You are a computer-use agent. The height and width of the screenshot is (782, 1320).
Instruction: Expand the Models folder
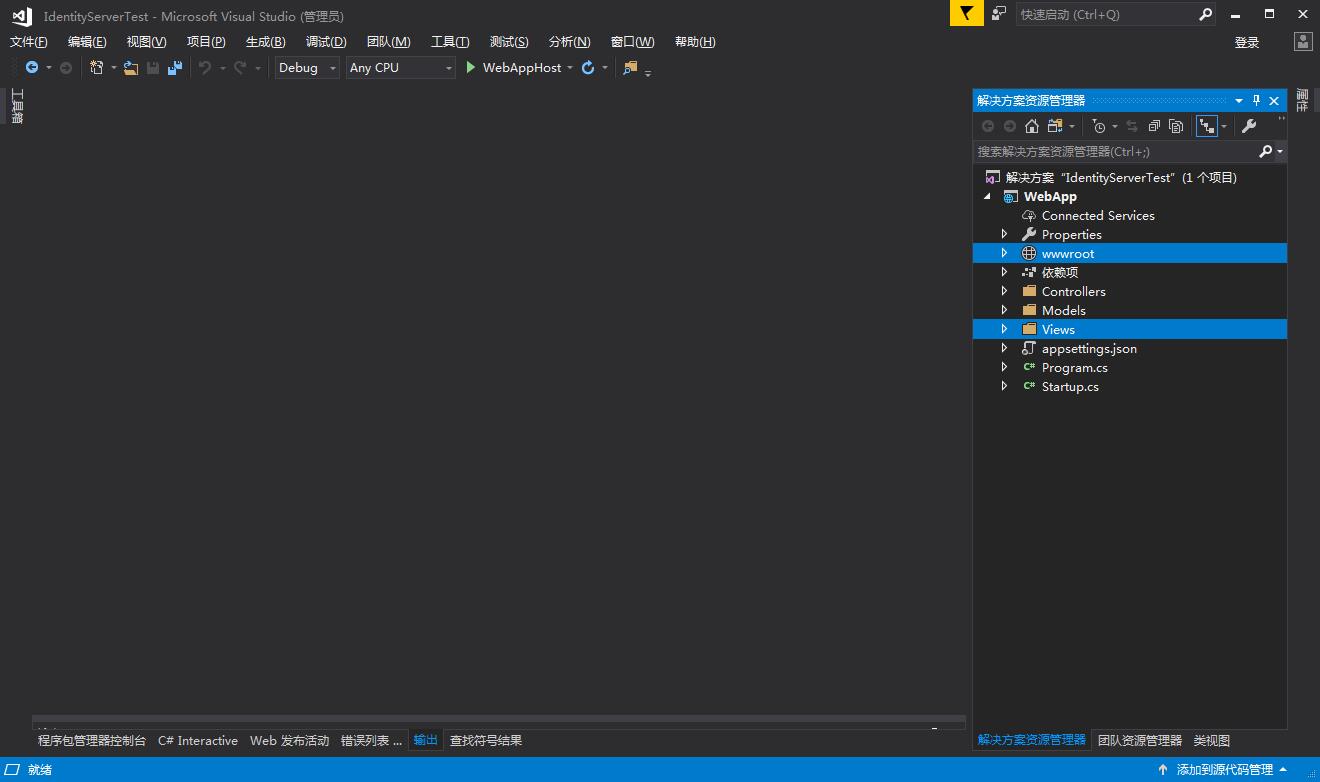1005,311
